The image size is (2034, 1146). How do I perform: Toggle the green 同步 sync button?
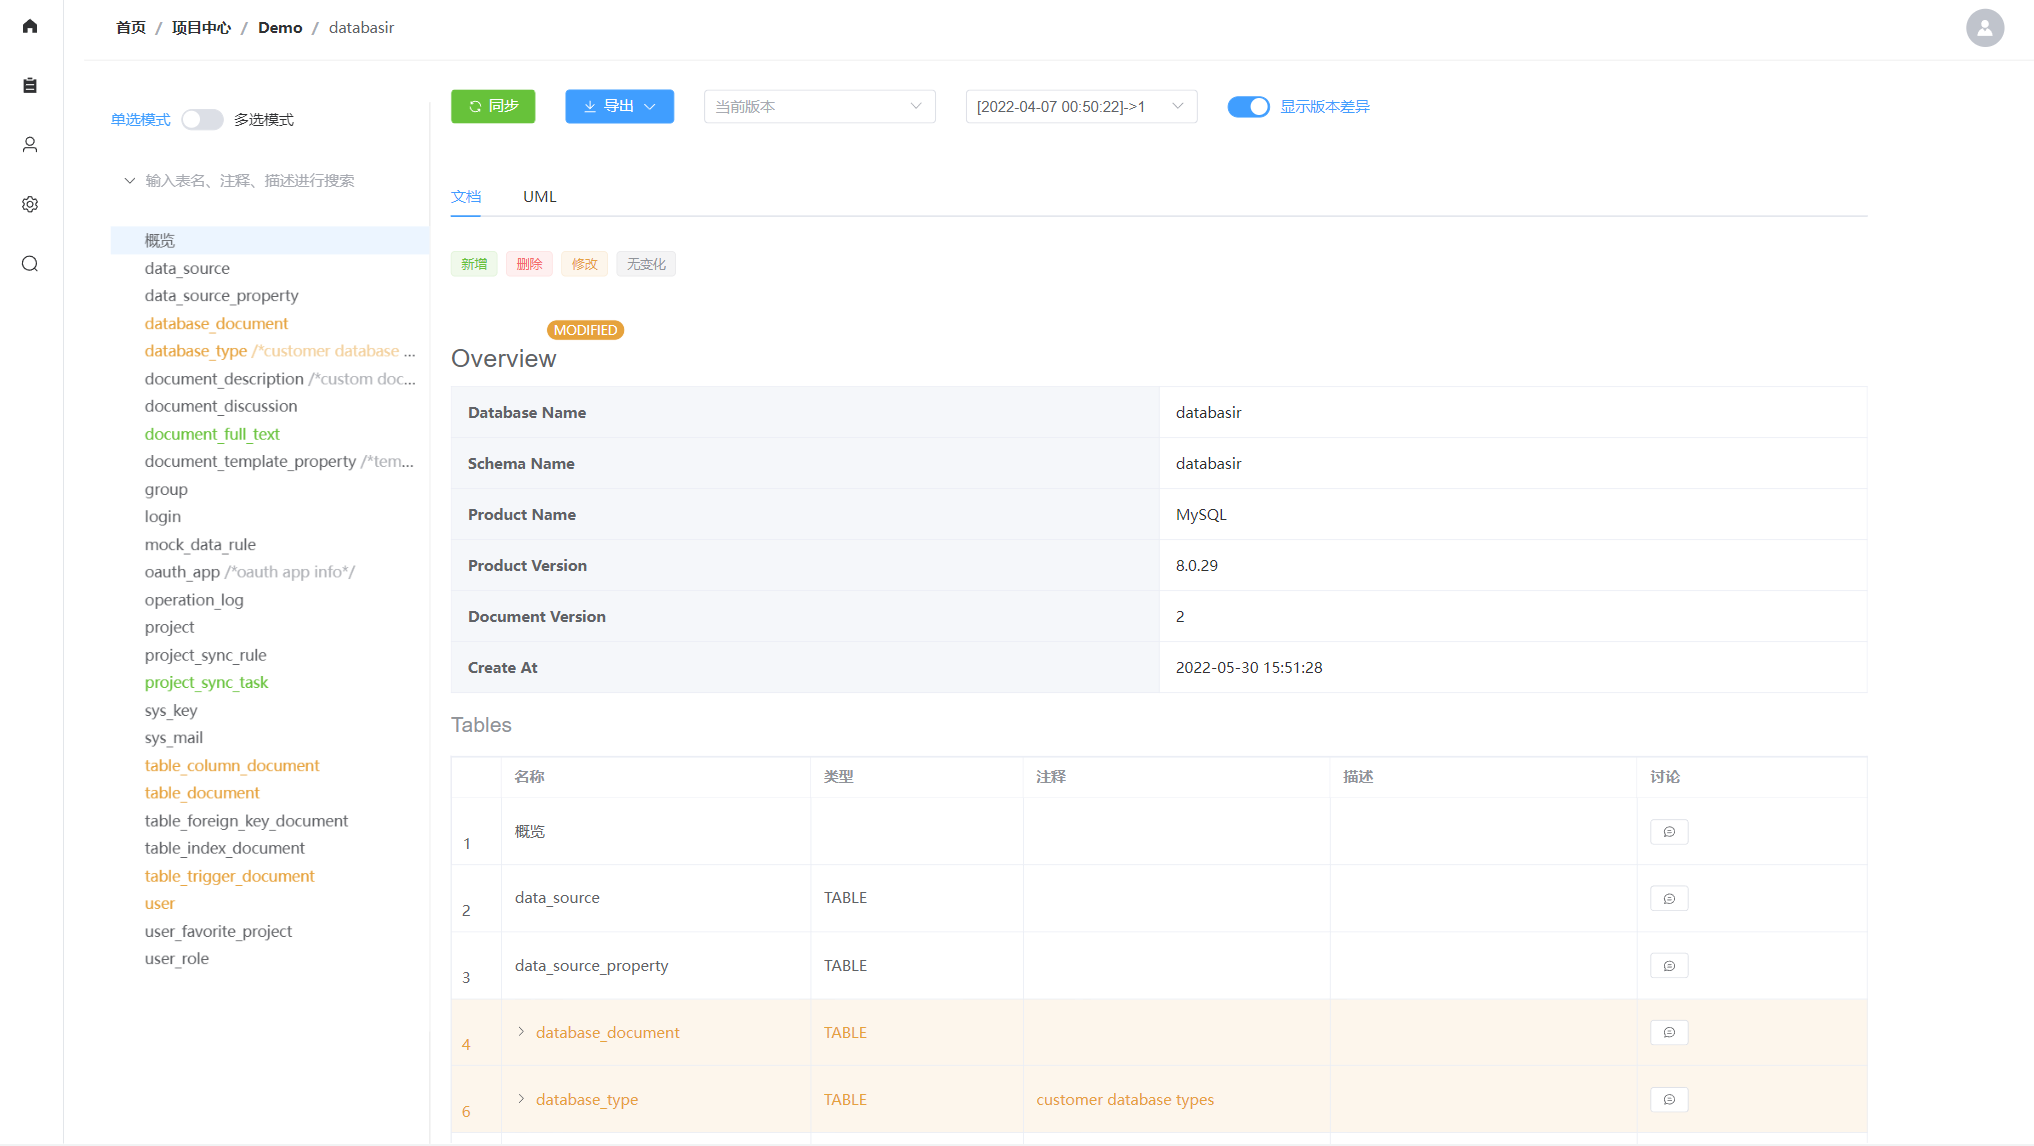tap(492, 106)
